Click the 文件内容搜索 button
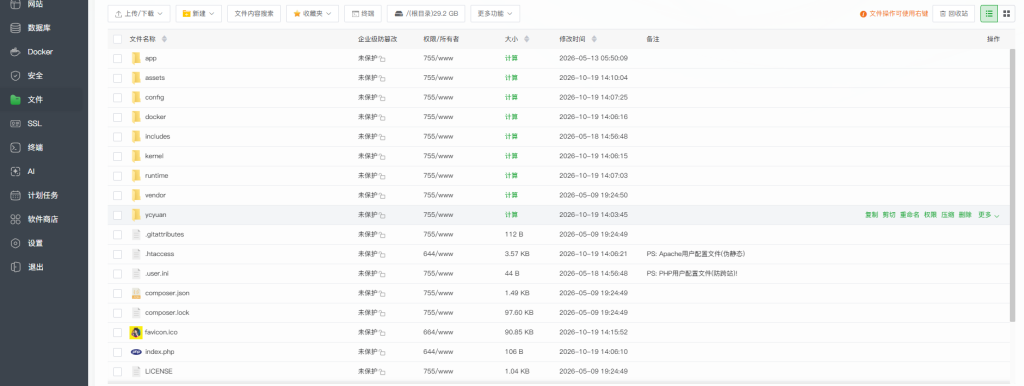The height and width of the screenshot is (386, 1024). click(x=255, y=14)
